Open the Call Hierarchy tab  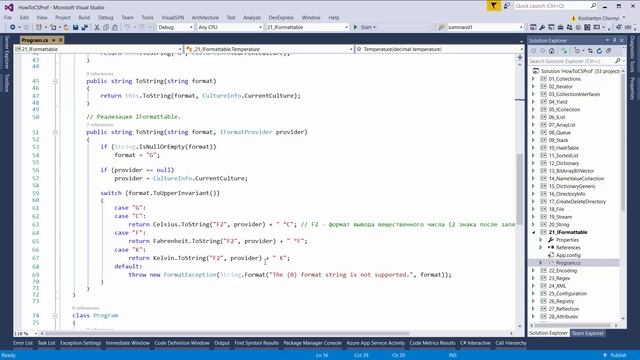(511, 343)
